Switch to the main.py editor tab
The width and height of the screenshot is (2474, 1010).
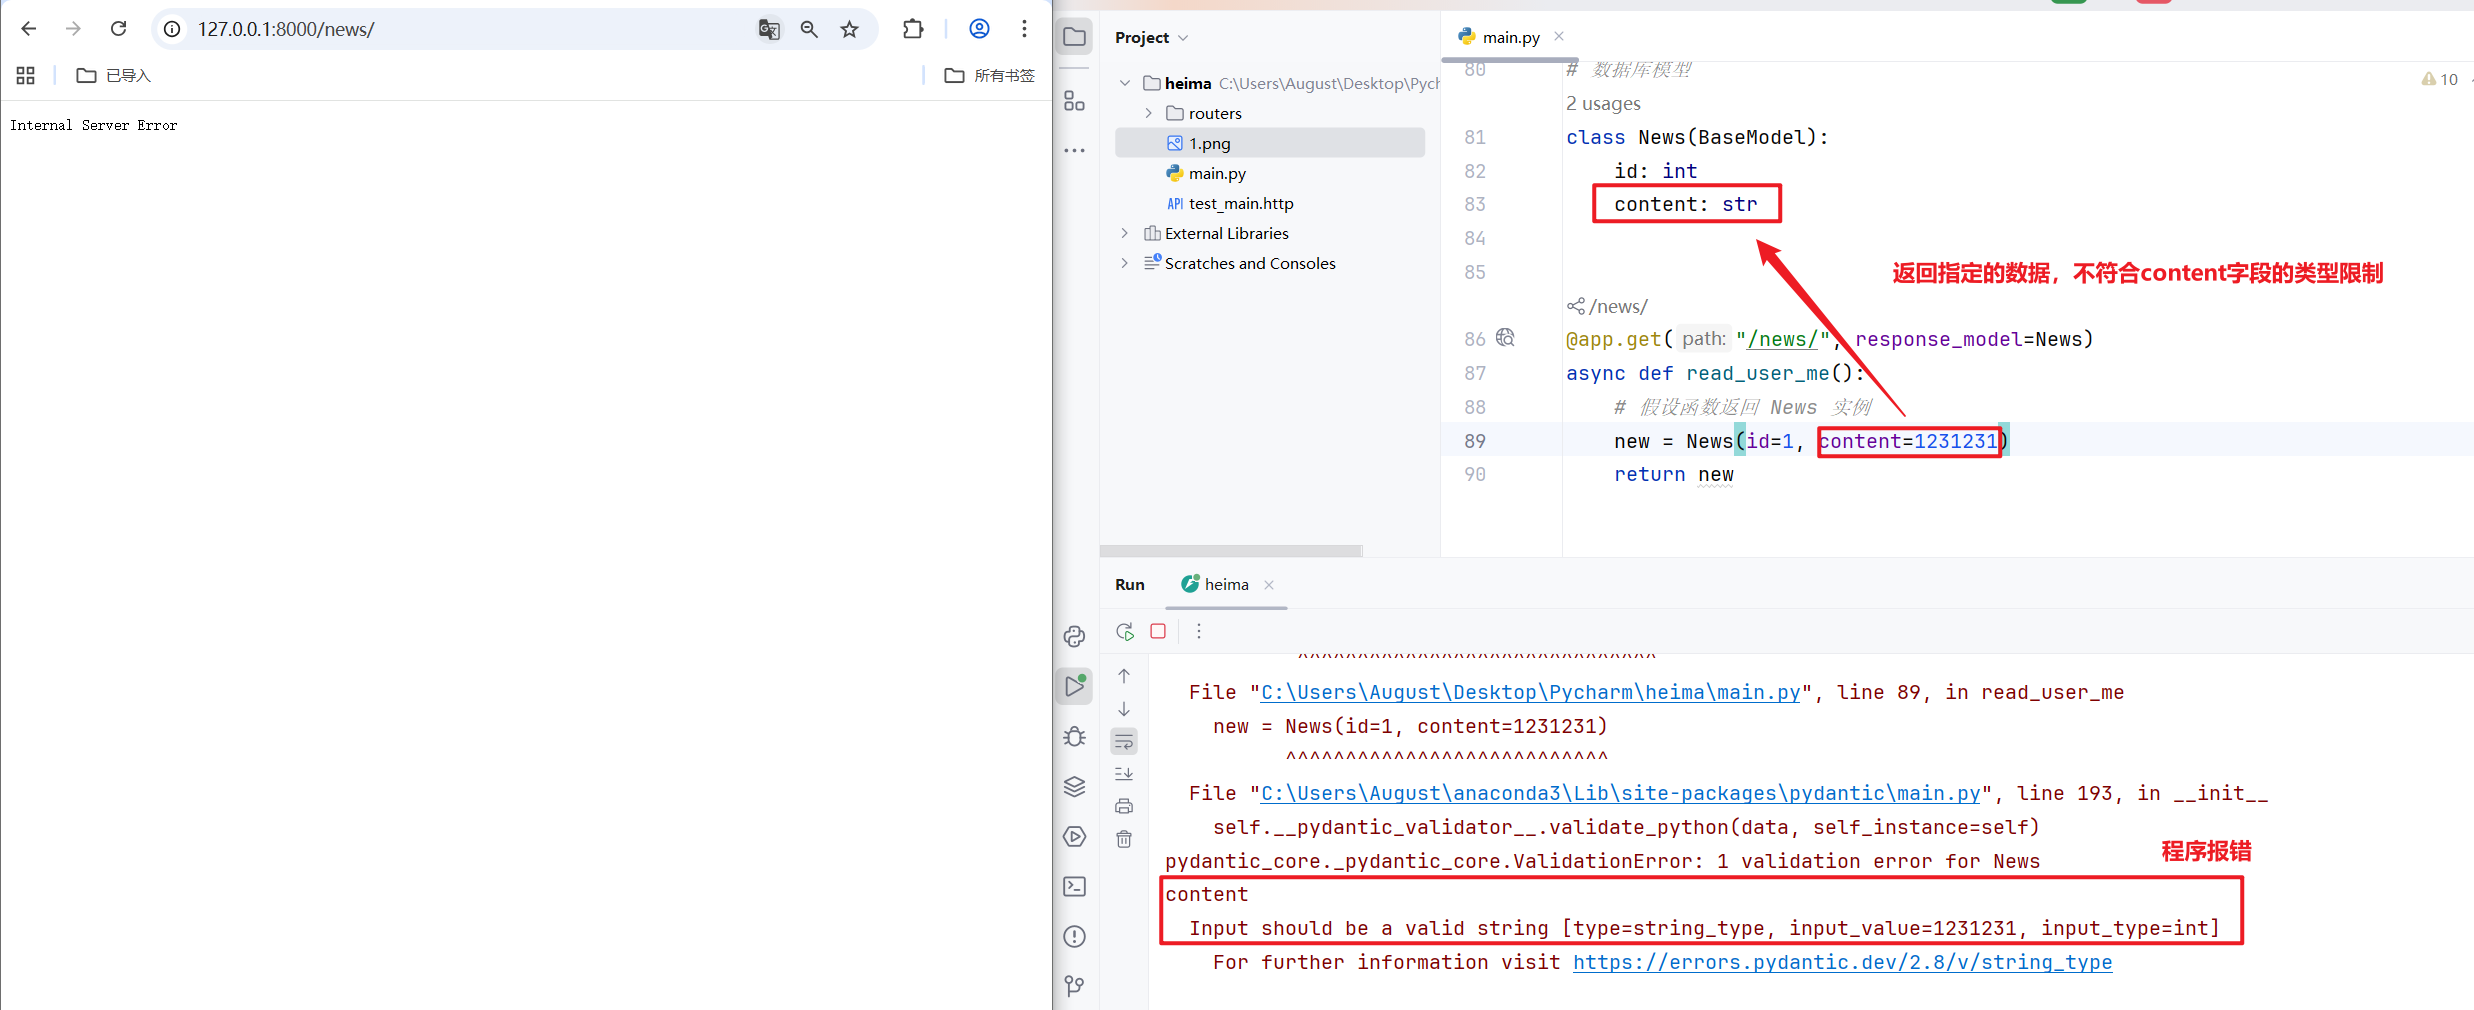pos(1510,37)
